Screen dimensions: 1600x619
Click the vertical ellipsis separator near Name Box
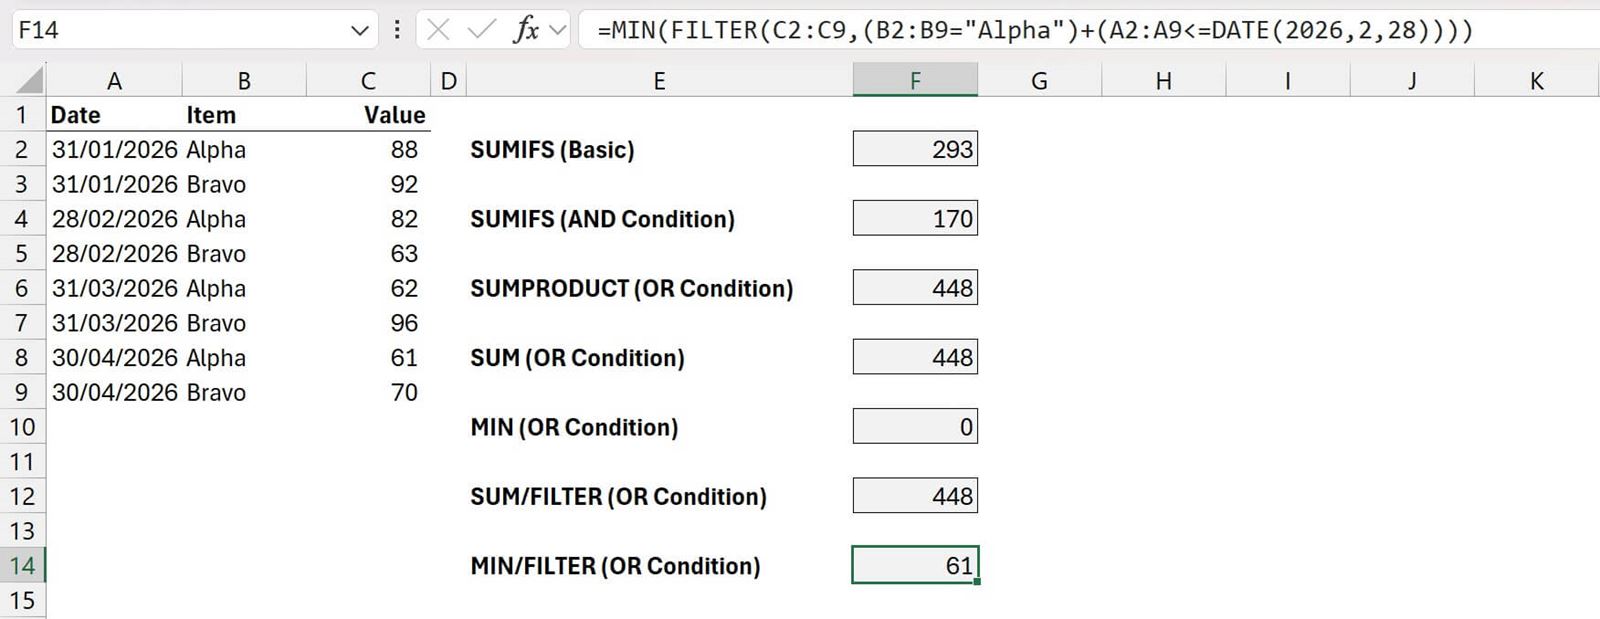(x=397, y=28)
